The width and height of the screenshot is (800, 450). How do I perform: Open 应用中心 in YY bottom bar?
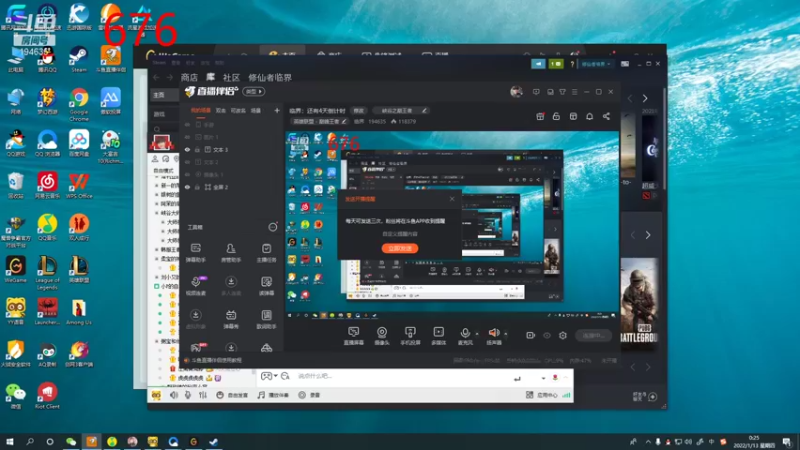[541, 395]
